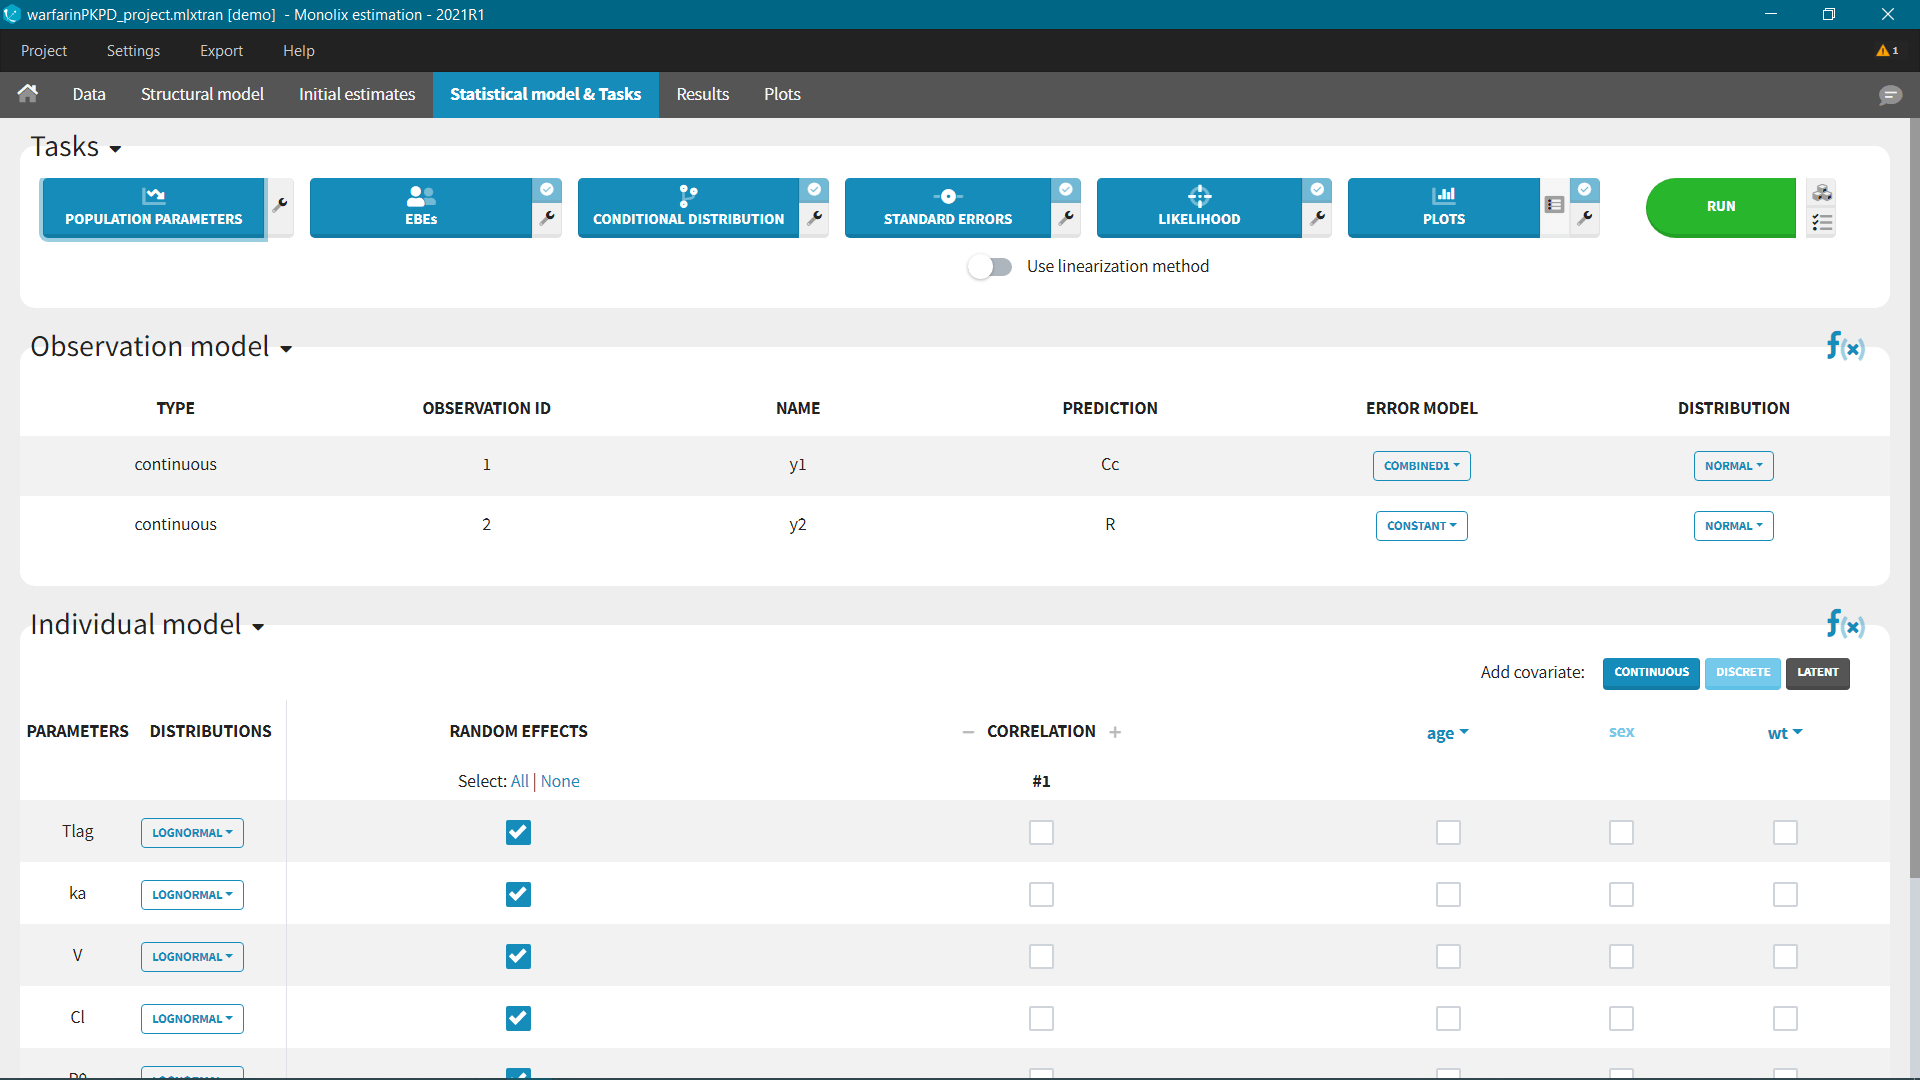
Task: Click the Conditional Distribution task icon
Action: tap(688, 206)
